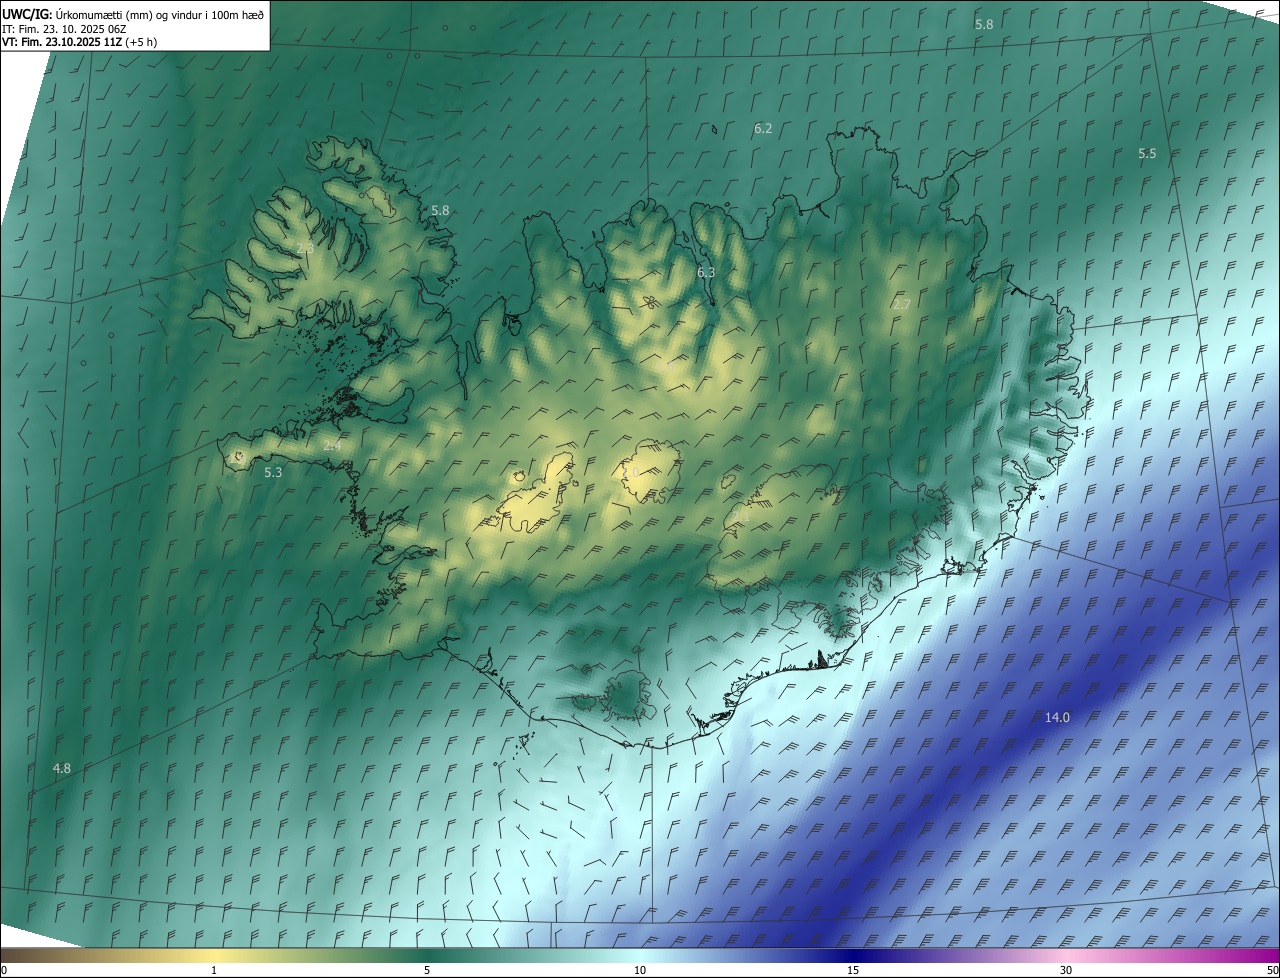Pick the pink color above tick 30
This screenshot has width=1280, height=978.
tap(1066, 955)
